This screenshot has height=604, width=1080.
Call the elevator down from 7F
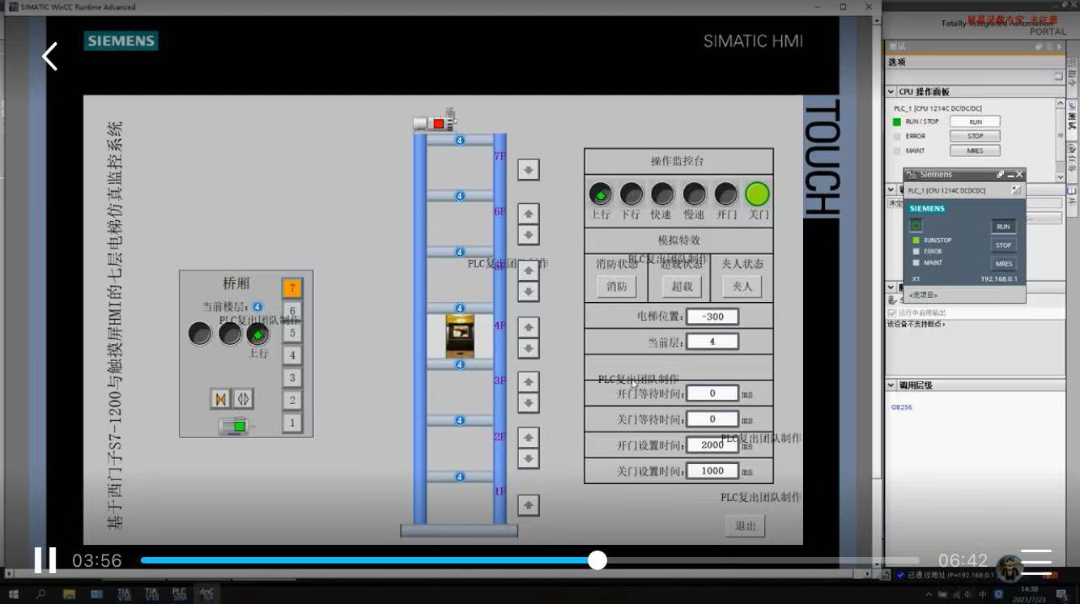coord(528,169)
